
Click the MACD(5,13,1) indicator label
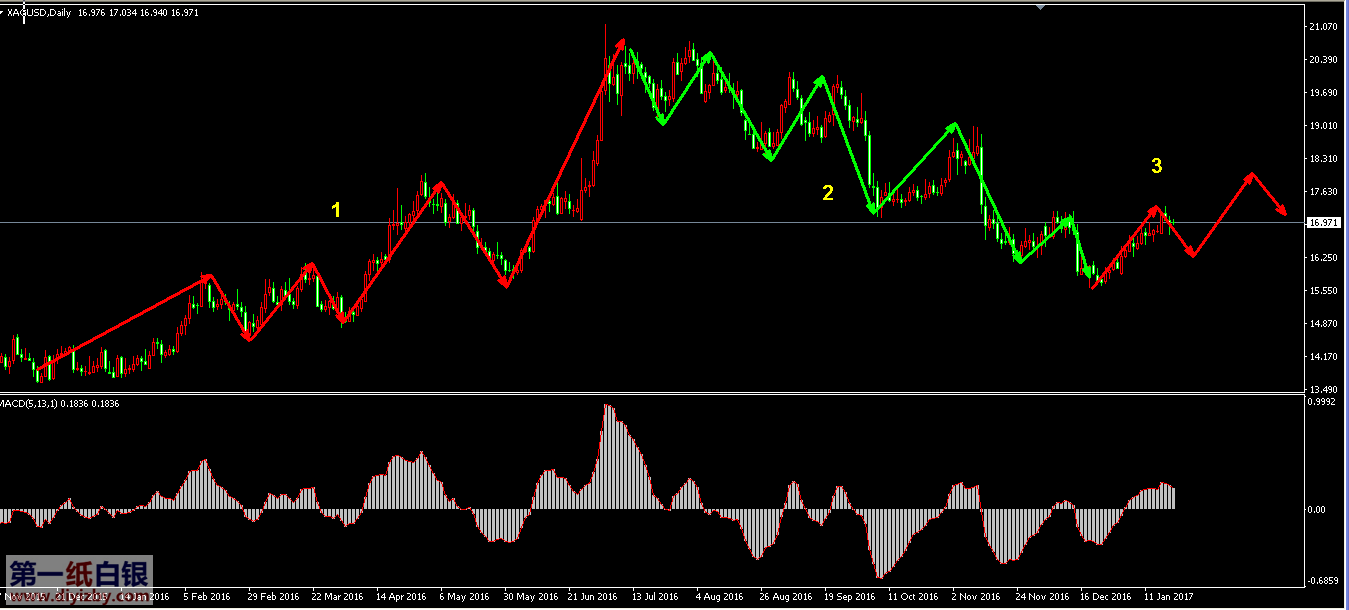pos(32,403)
